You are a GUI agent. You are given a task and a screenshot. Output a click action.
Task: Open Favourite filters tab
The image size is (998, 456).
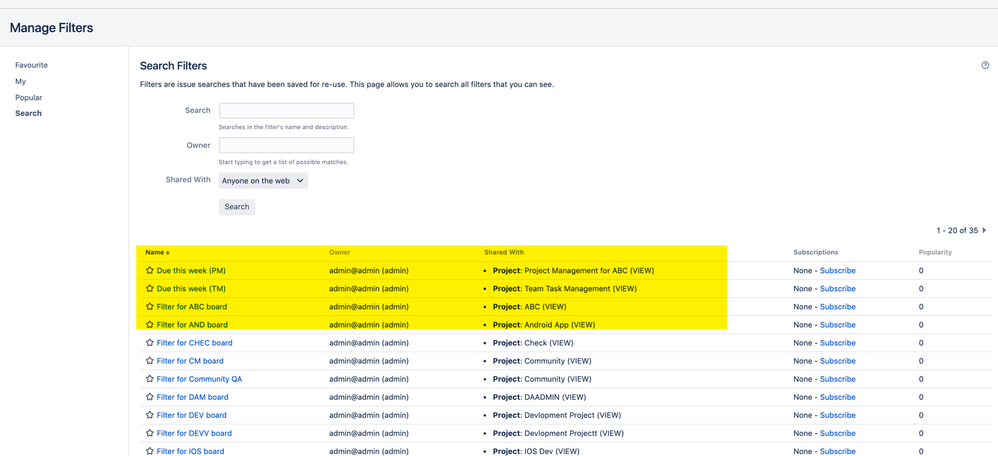(x=31, y=65)
